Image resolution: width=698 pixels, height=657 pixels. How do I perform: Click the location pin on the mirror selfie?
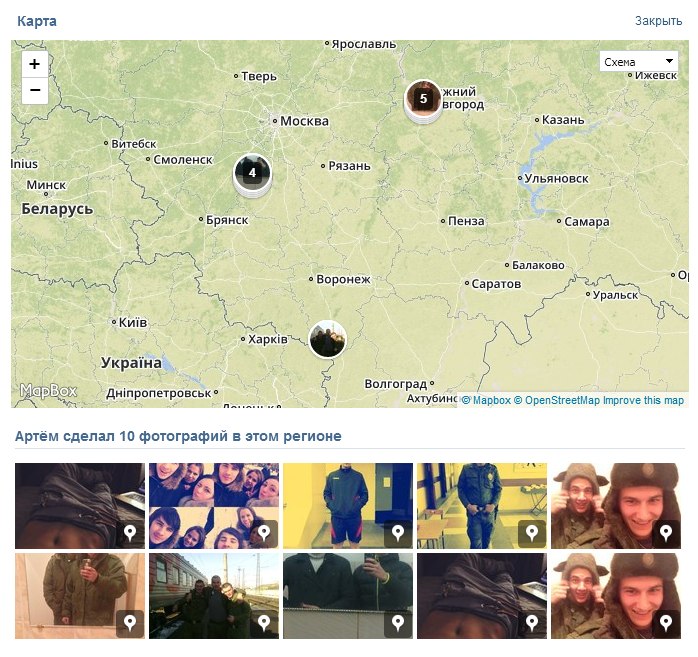130,623
